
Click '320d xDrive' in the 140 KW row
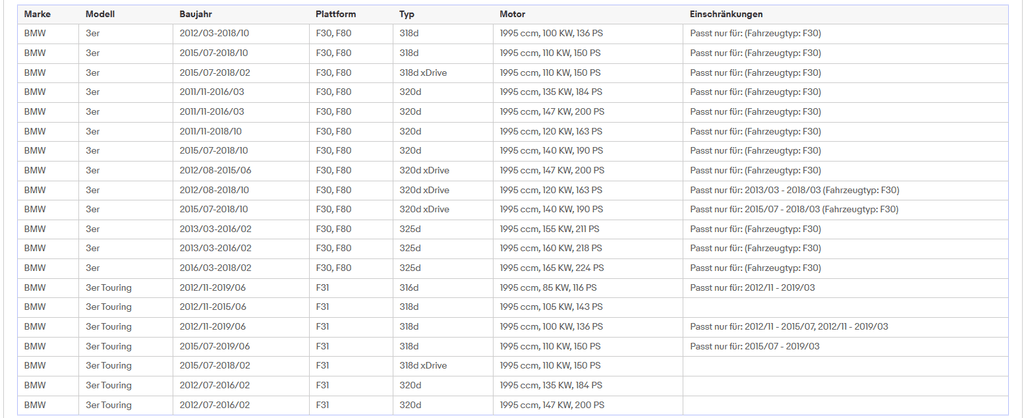424,210
